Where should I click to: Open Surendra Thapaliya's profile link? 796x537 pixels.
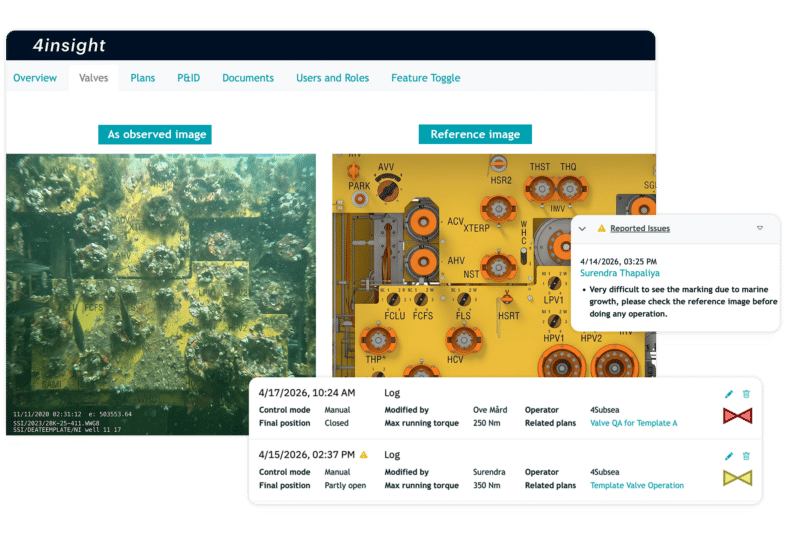coord(620,273)
